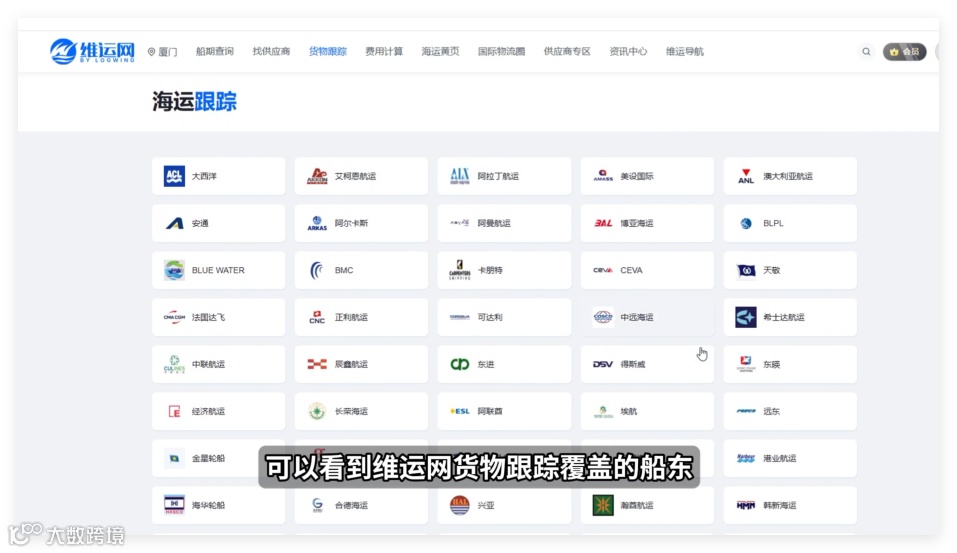957x553 pixels.
Task: Visit 资讯中心 in the top navigation
Action: point(628,51)
